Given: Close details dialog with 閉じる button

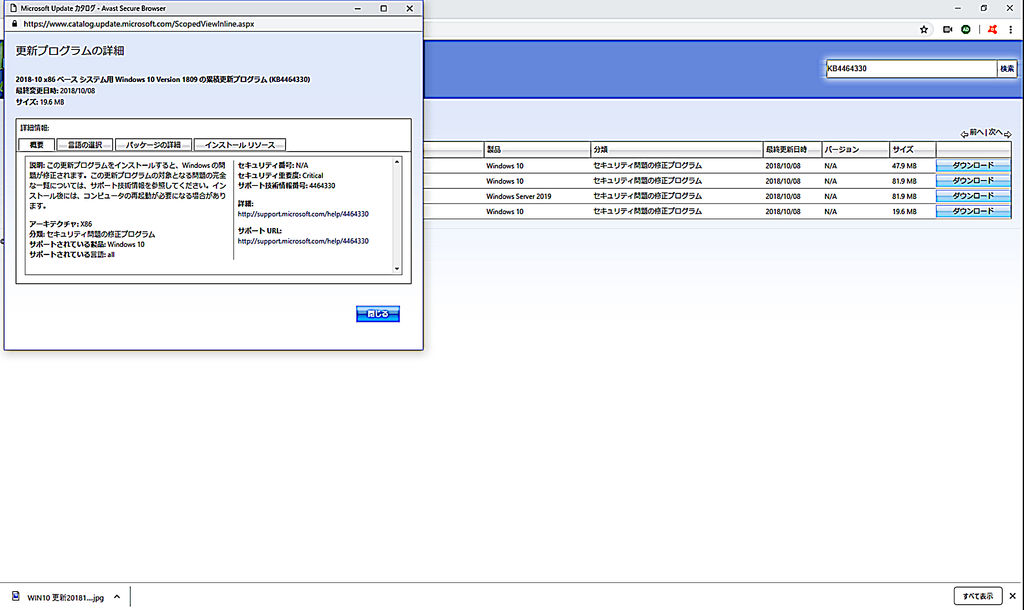Looking at the screenshot, I should pyautogui.click(x=377, y=314).
